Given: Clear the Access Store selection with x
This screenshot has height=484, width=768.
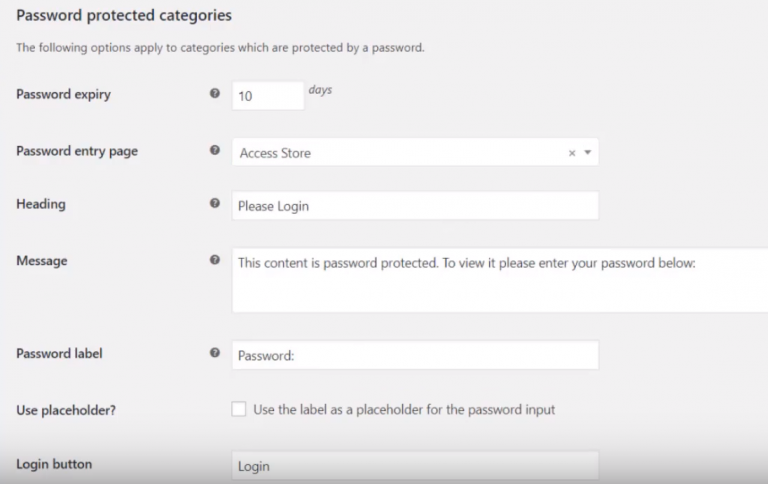Looking at the screenshot, I should click(x=572, y=153).
